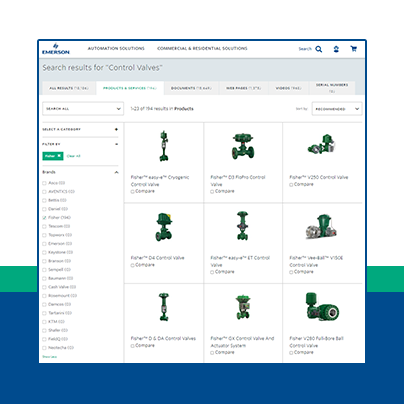Open the Search All dropdown
The image size is (404, 404).
(83, 109)
